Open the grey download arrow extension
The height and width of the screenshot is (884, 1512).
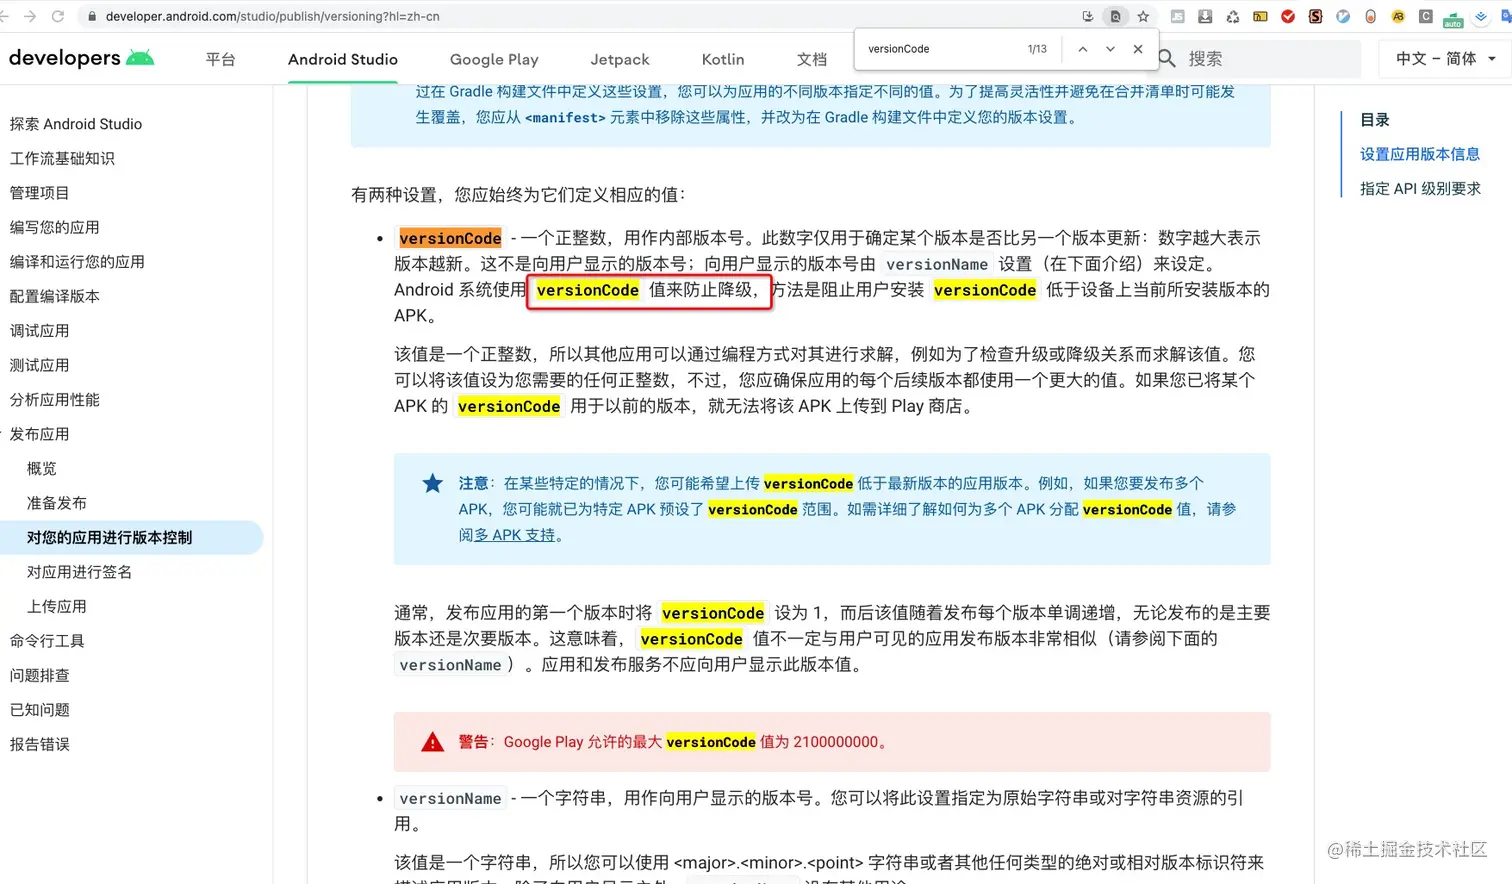click(x=1205, y=16)
